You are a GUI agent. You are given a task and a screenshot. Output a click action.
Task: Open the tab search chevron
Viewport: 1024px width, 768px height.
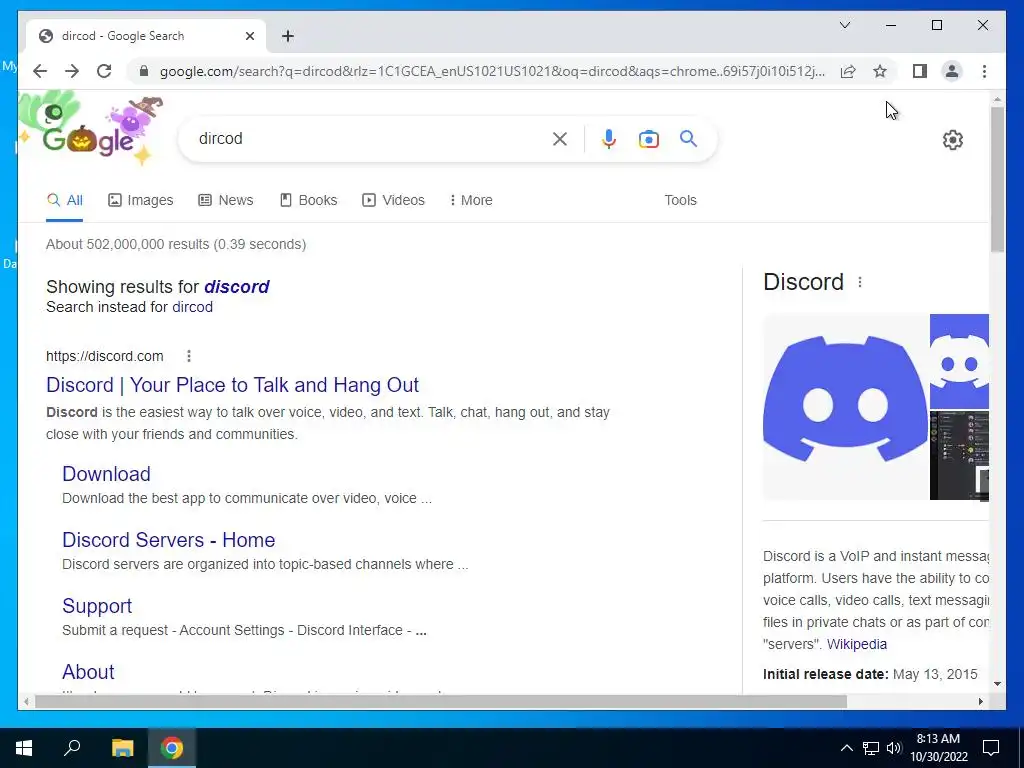pyautogui.click(x=844, y=25)
